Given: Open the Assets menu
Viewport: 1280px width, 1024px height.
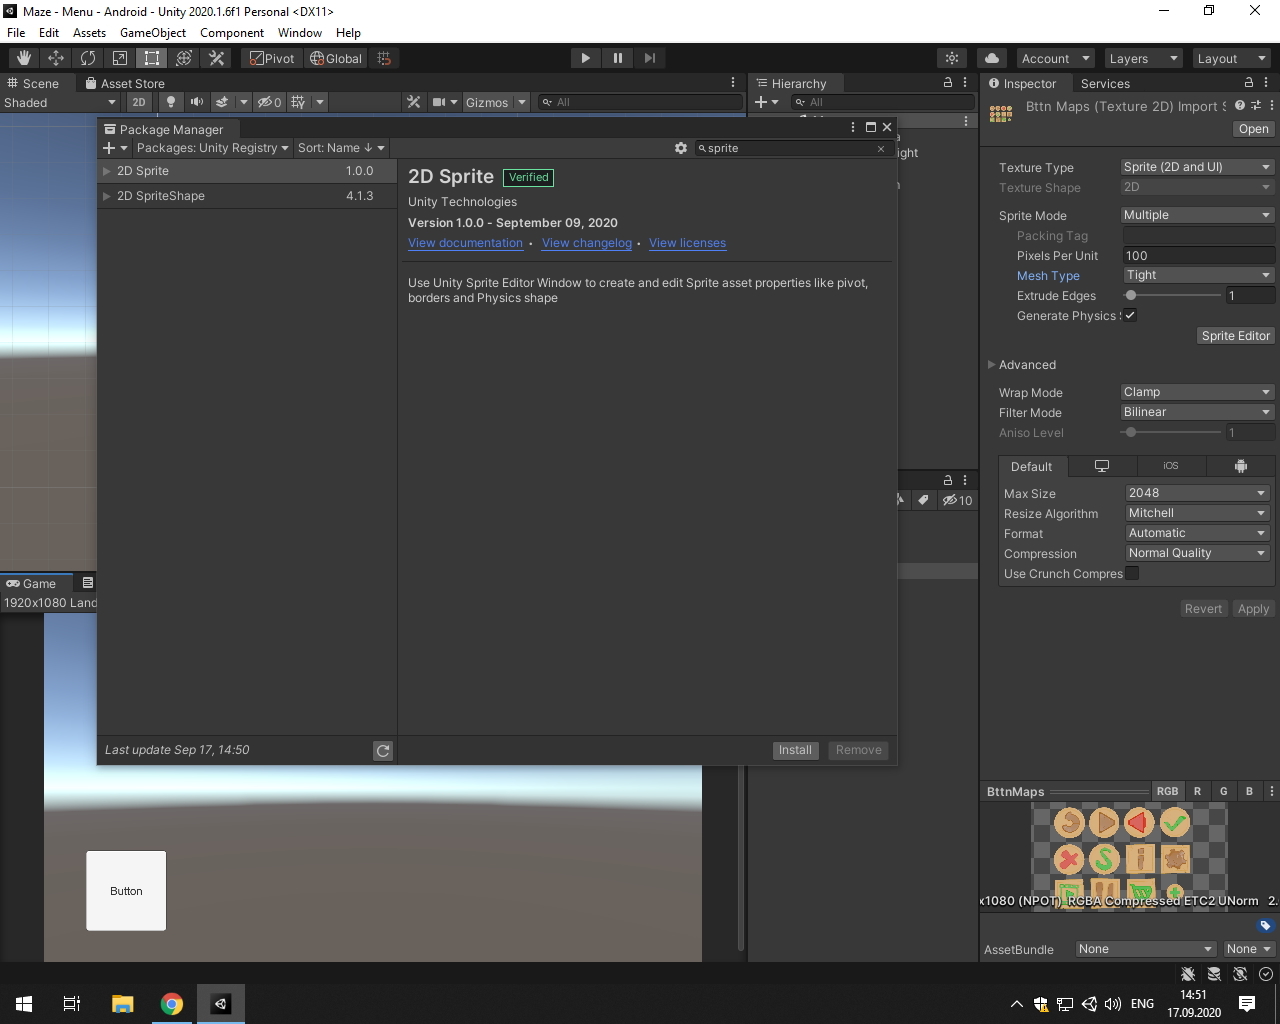Looking at the screenshot, I should pos(89,33).
